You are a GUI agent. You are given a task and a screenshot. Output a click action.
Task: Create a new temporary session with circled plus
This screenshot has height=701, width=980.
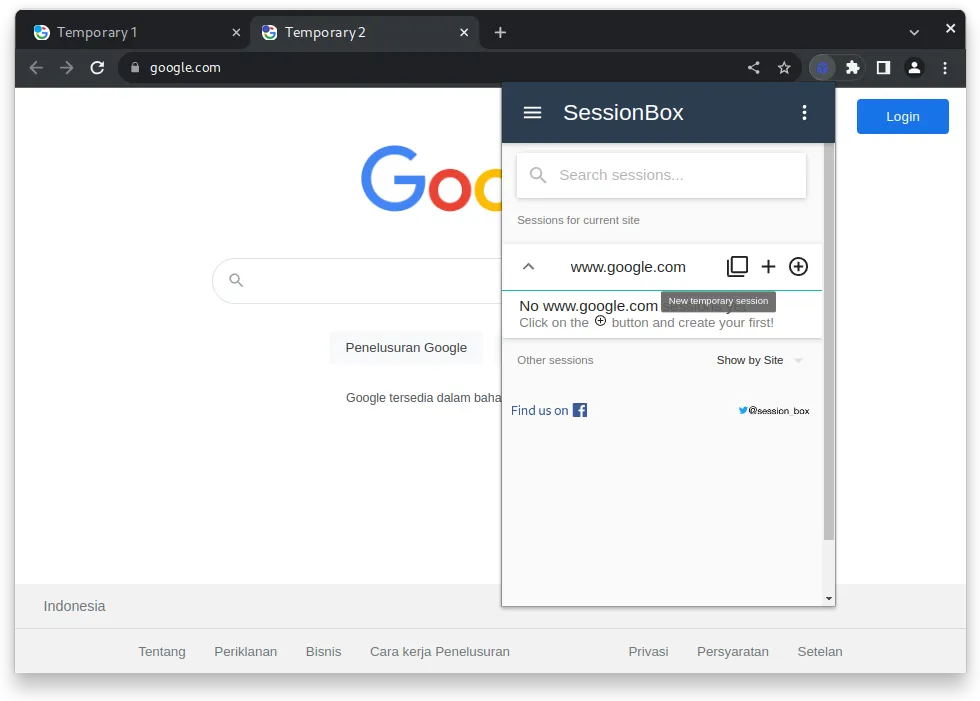798,266
